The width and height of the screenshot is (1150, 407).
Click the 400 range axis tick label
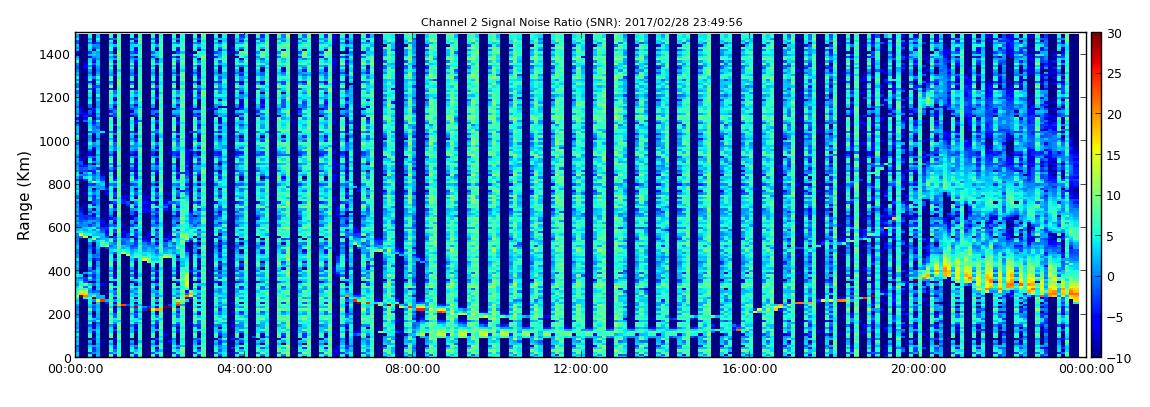tap(59, 271)
